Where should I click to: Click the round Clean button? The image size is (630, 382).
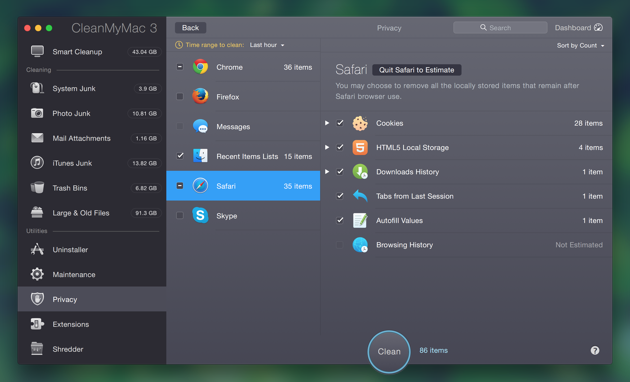pos(389,351)
